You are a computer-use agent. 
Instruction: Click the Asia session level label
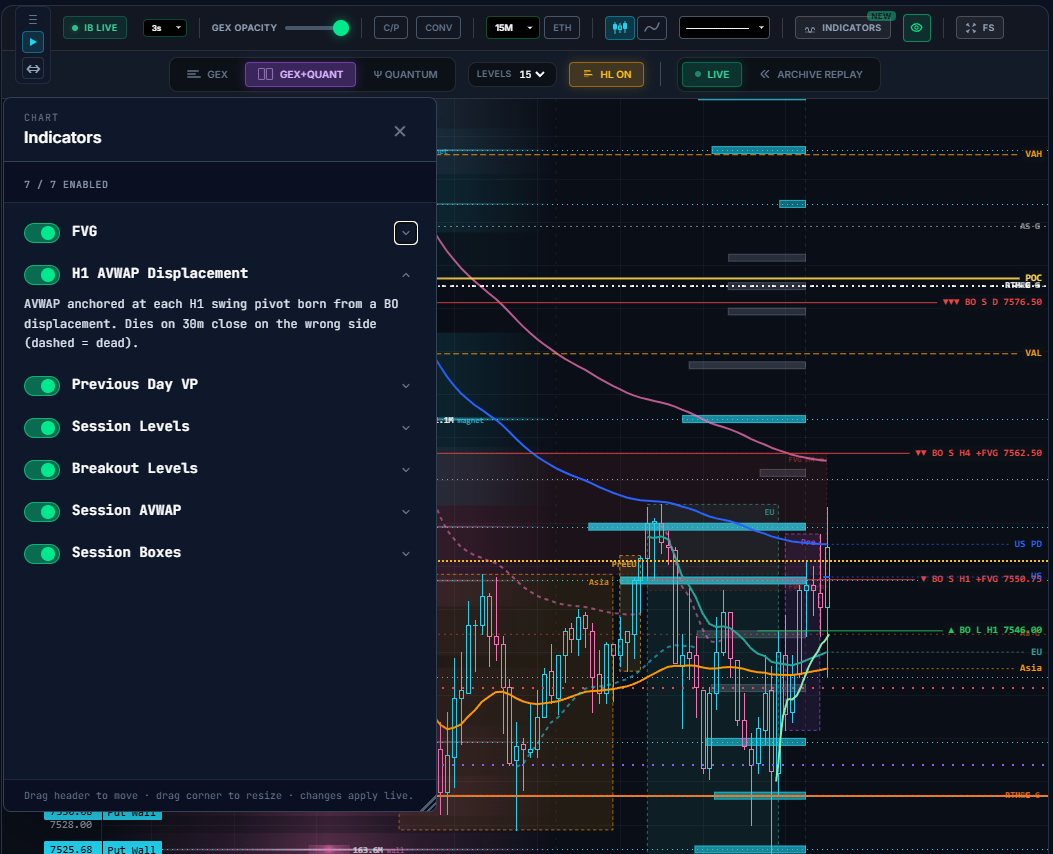pos(1030,668)
